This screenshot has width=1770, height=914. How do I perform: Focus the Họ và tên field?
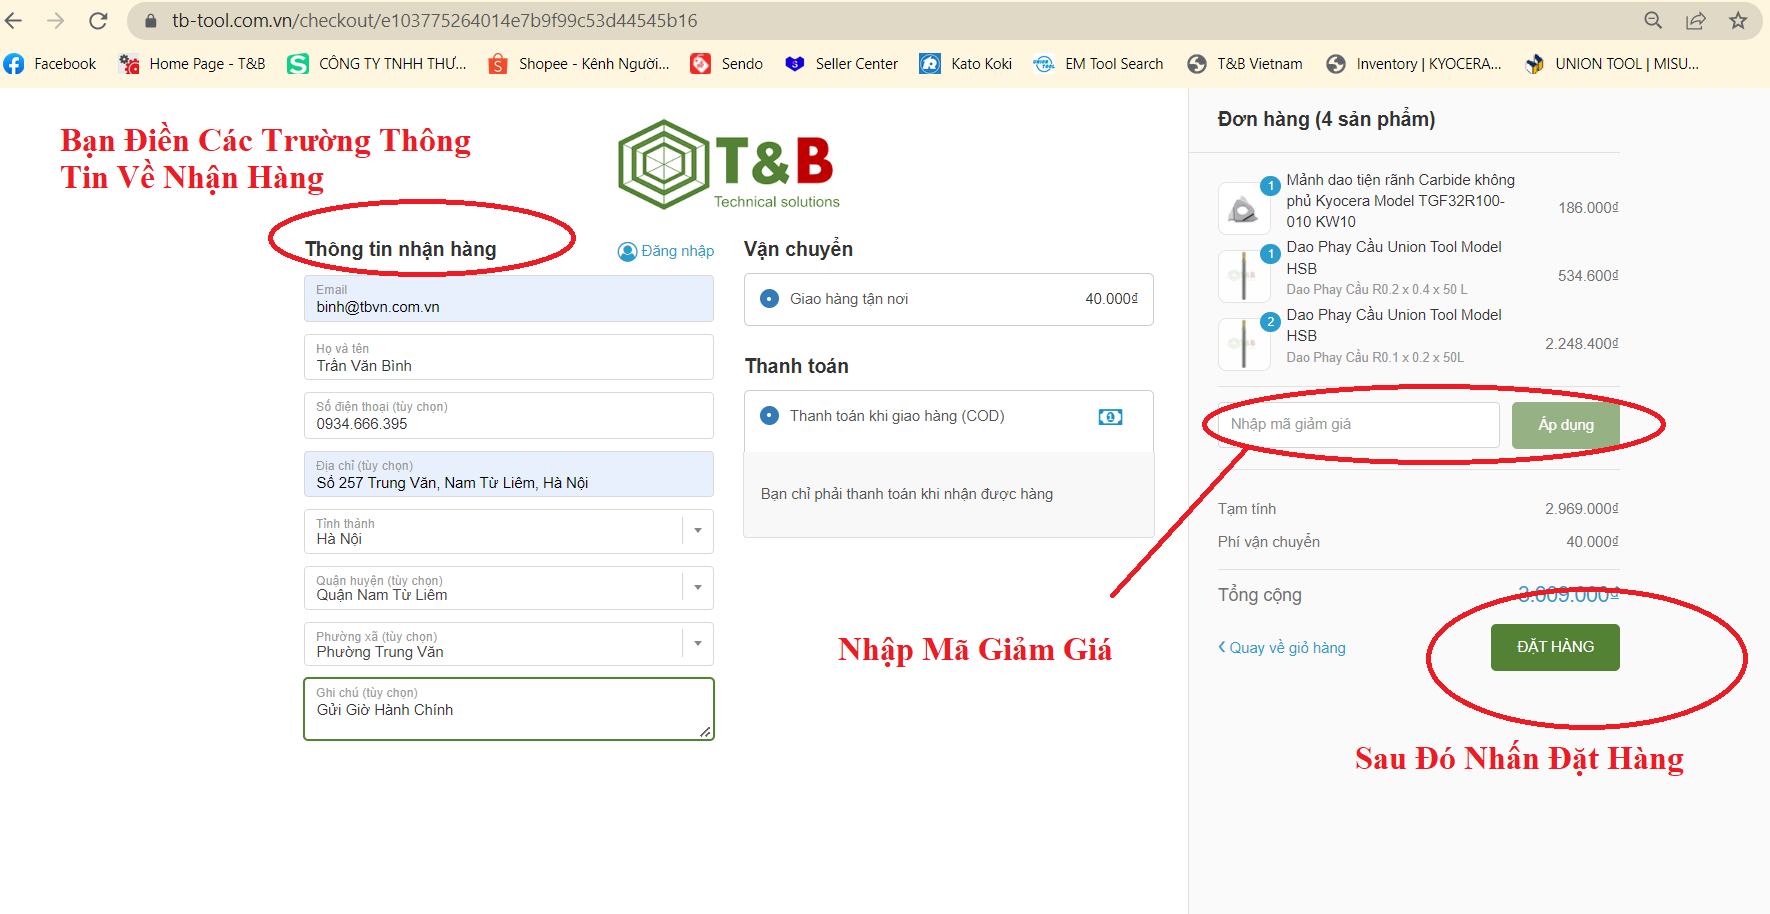coord(509,357)
